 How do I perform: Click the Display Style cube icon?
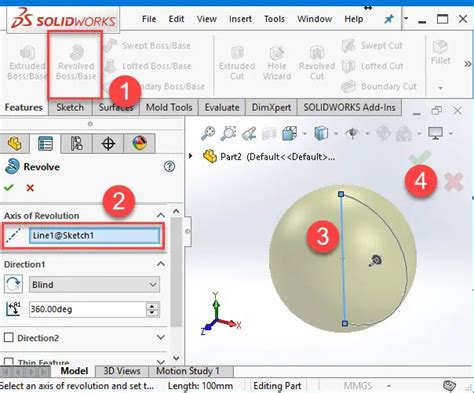coord(321,134)
